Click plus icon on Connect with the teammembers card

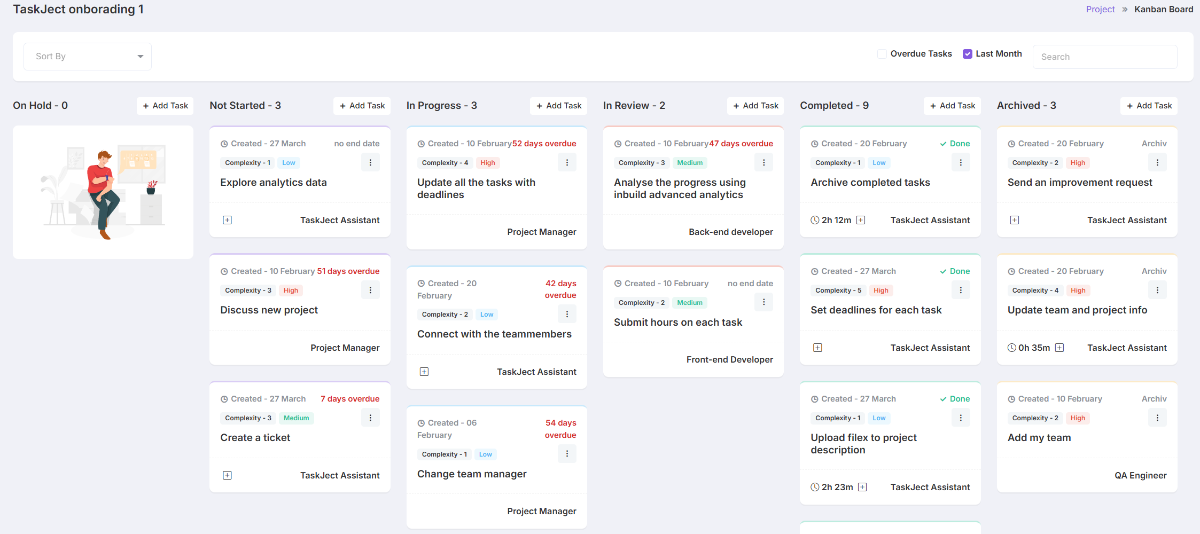pos(424,372)
